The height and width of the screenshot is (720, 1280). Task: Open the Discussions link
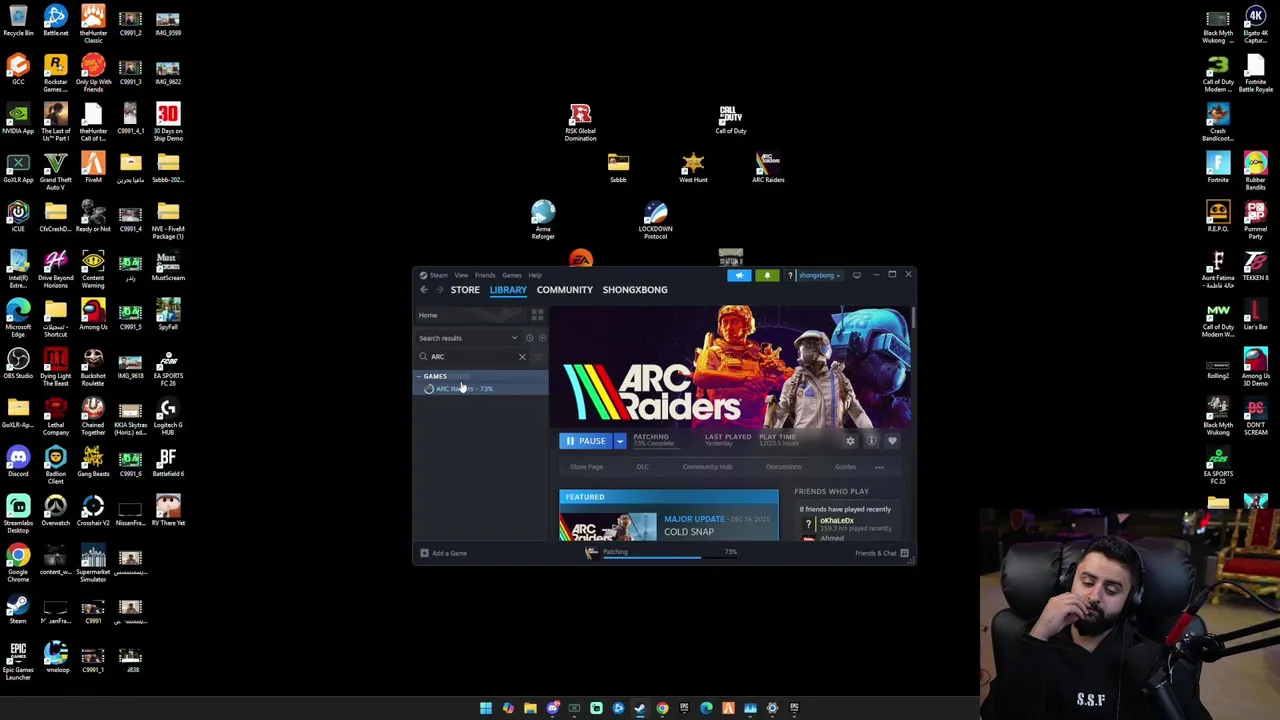(x=784, y=467)
